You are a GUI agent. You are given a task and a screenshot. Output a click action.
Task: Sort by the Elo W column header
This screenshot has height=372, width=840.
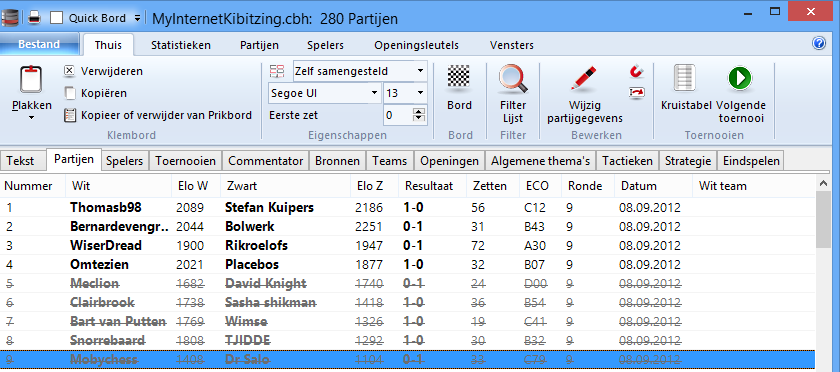tap(197, 187)
